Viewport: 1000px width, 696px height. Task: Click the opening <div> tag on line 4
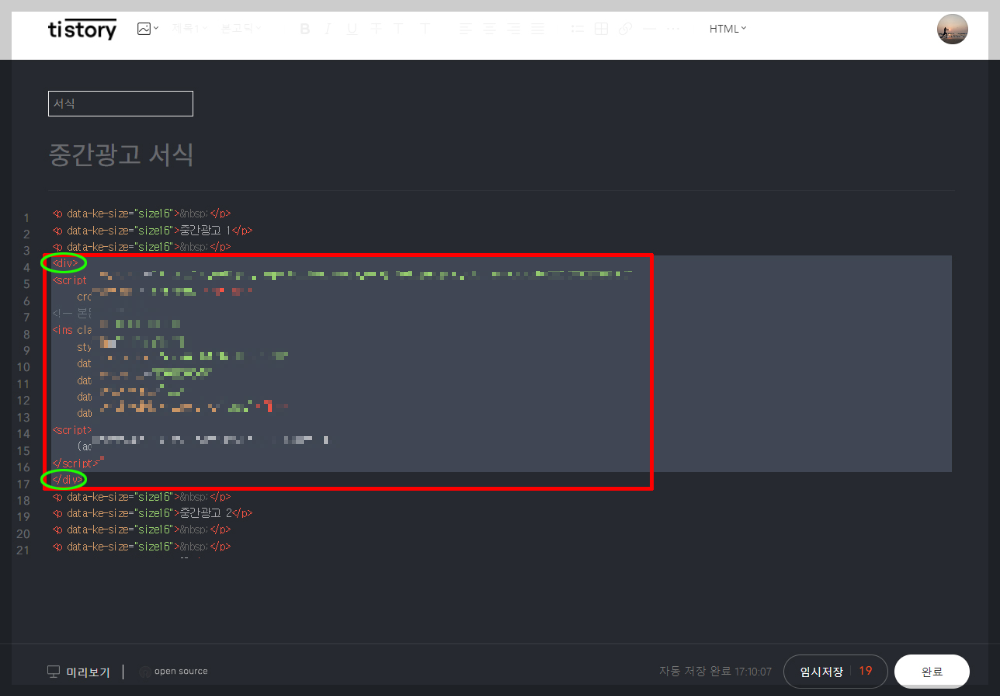pos(65,263)
